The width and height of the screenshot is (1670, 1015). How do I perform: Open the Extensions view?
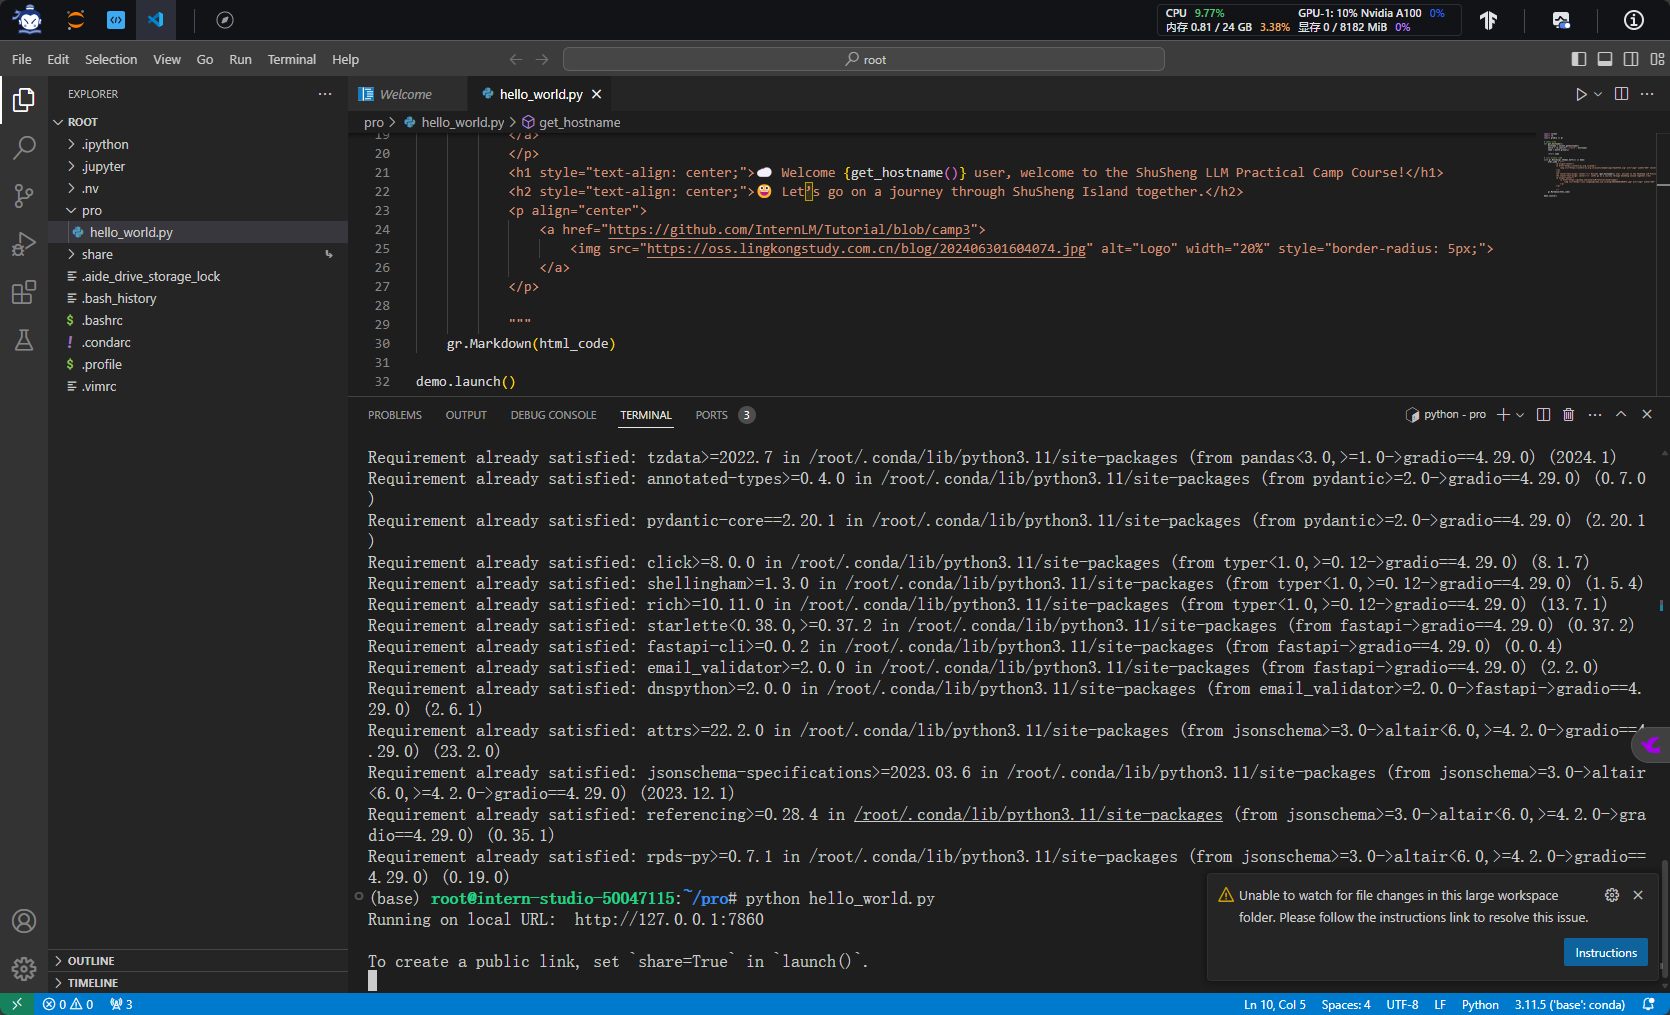tap(24, 292)
